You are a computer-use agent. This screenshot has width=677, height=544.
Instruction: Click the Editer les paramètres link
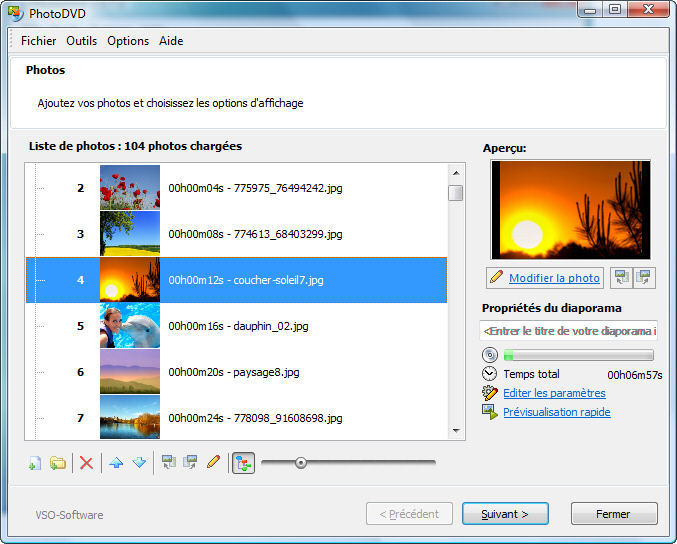(x=553, y=393)
